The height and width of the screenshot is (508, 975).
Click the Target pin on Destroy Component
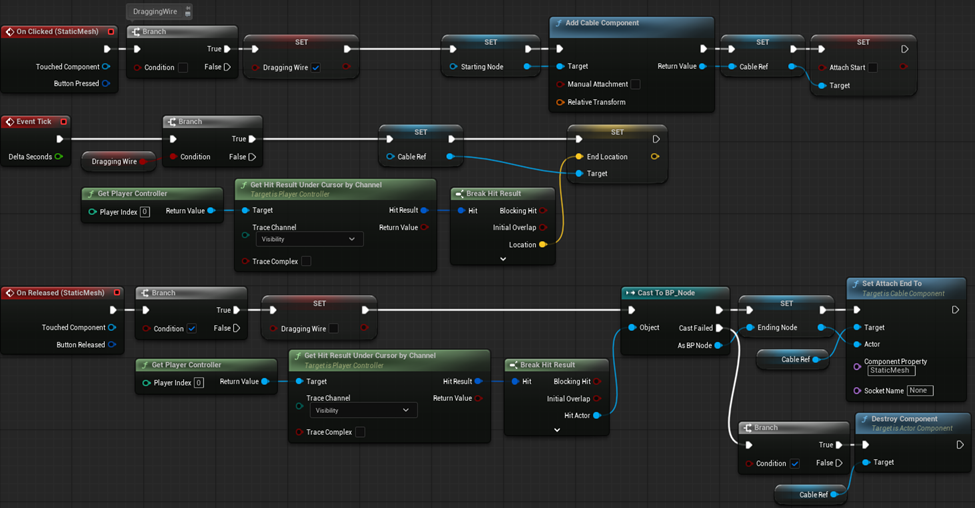(866, 462)
